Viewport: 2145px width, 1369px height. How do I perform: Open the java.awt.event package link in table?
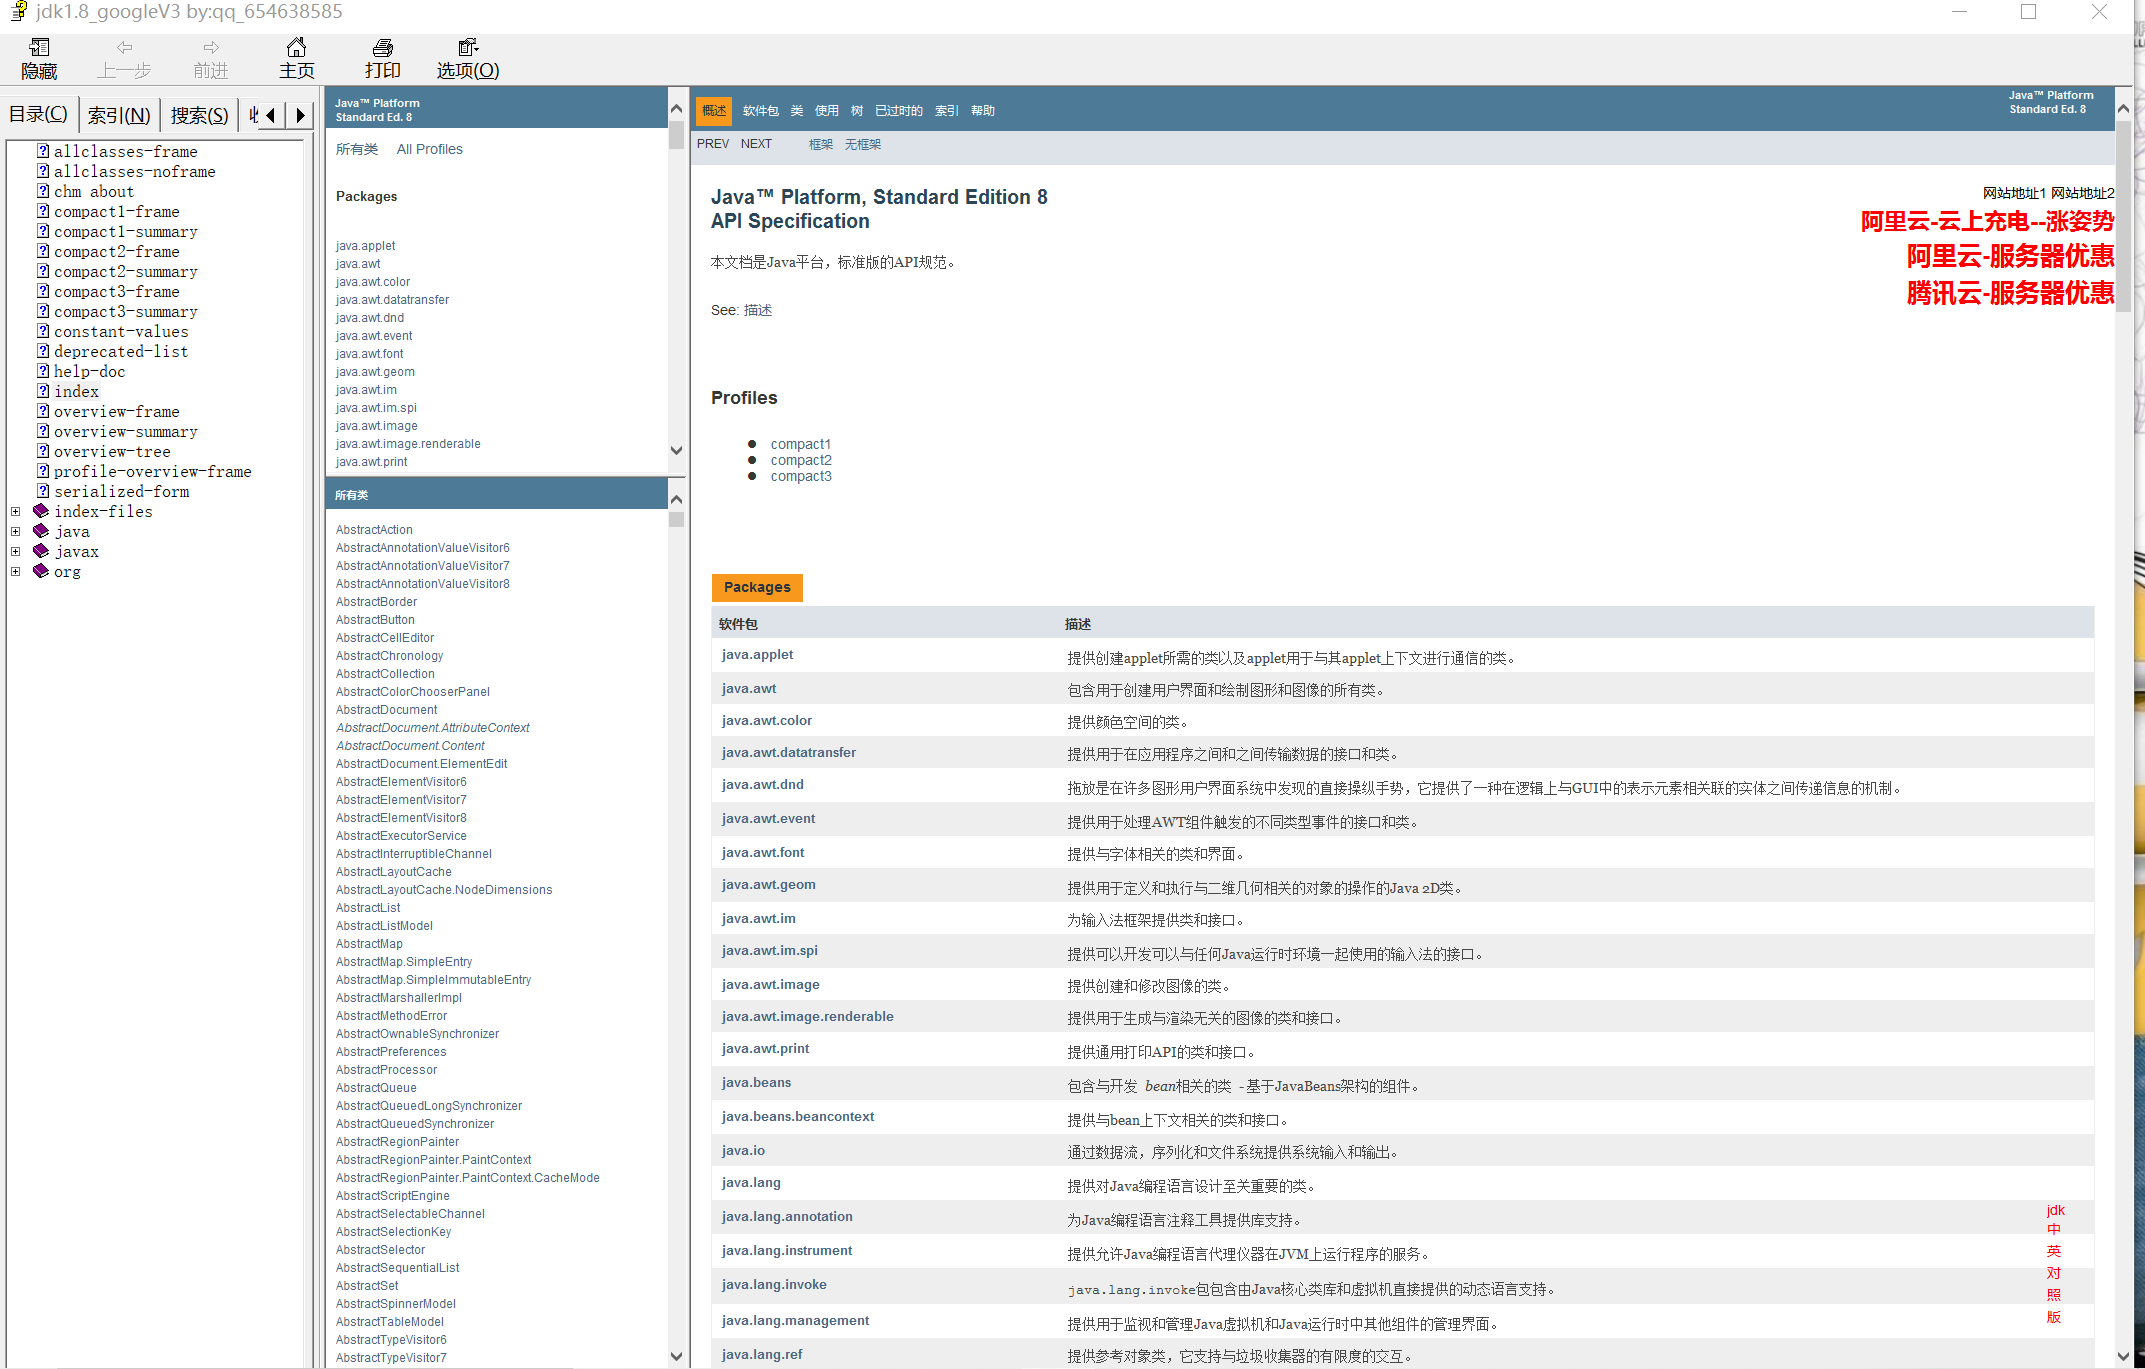click(768, 818)
